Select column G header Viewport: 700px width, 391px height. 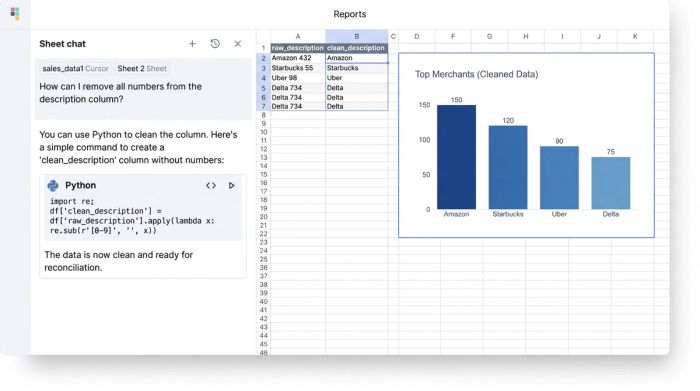[x=489, y=36]
